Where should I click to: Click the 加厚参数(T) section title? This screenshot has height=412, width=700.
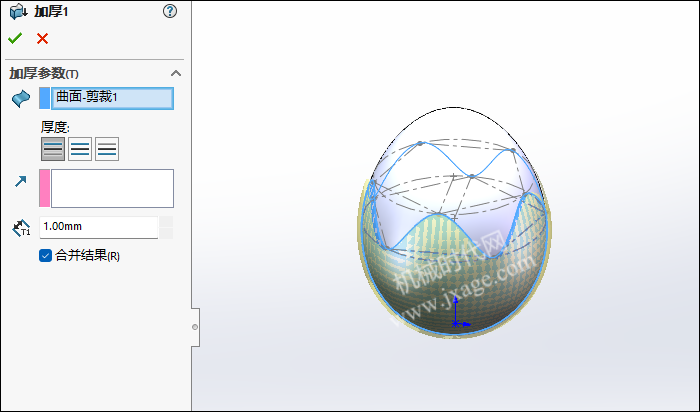click(44, 73)
